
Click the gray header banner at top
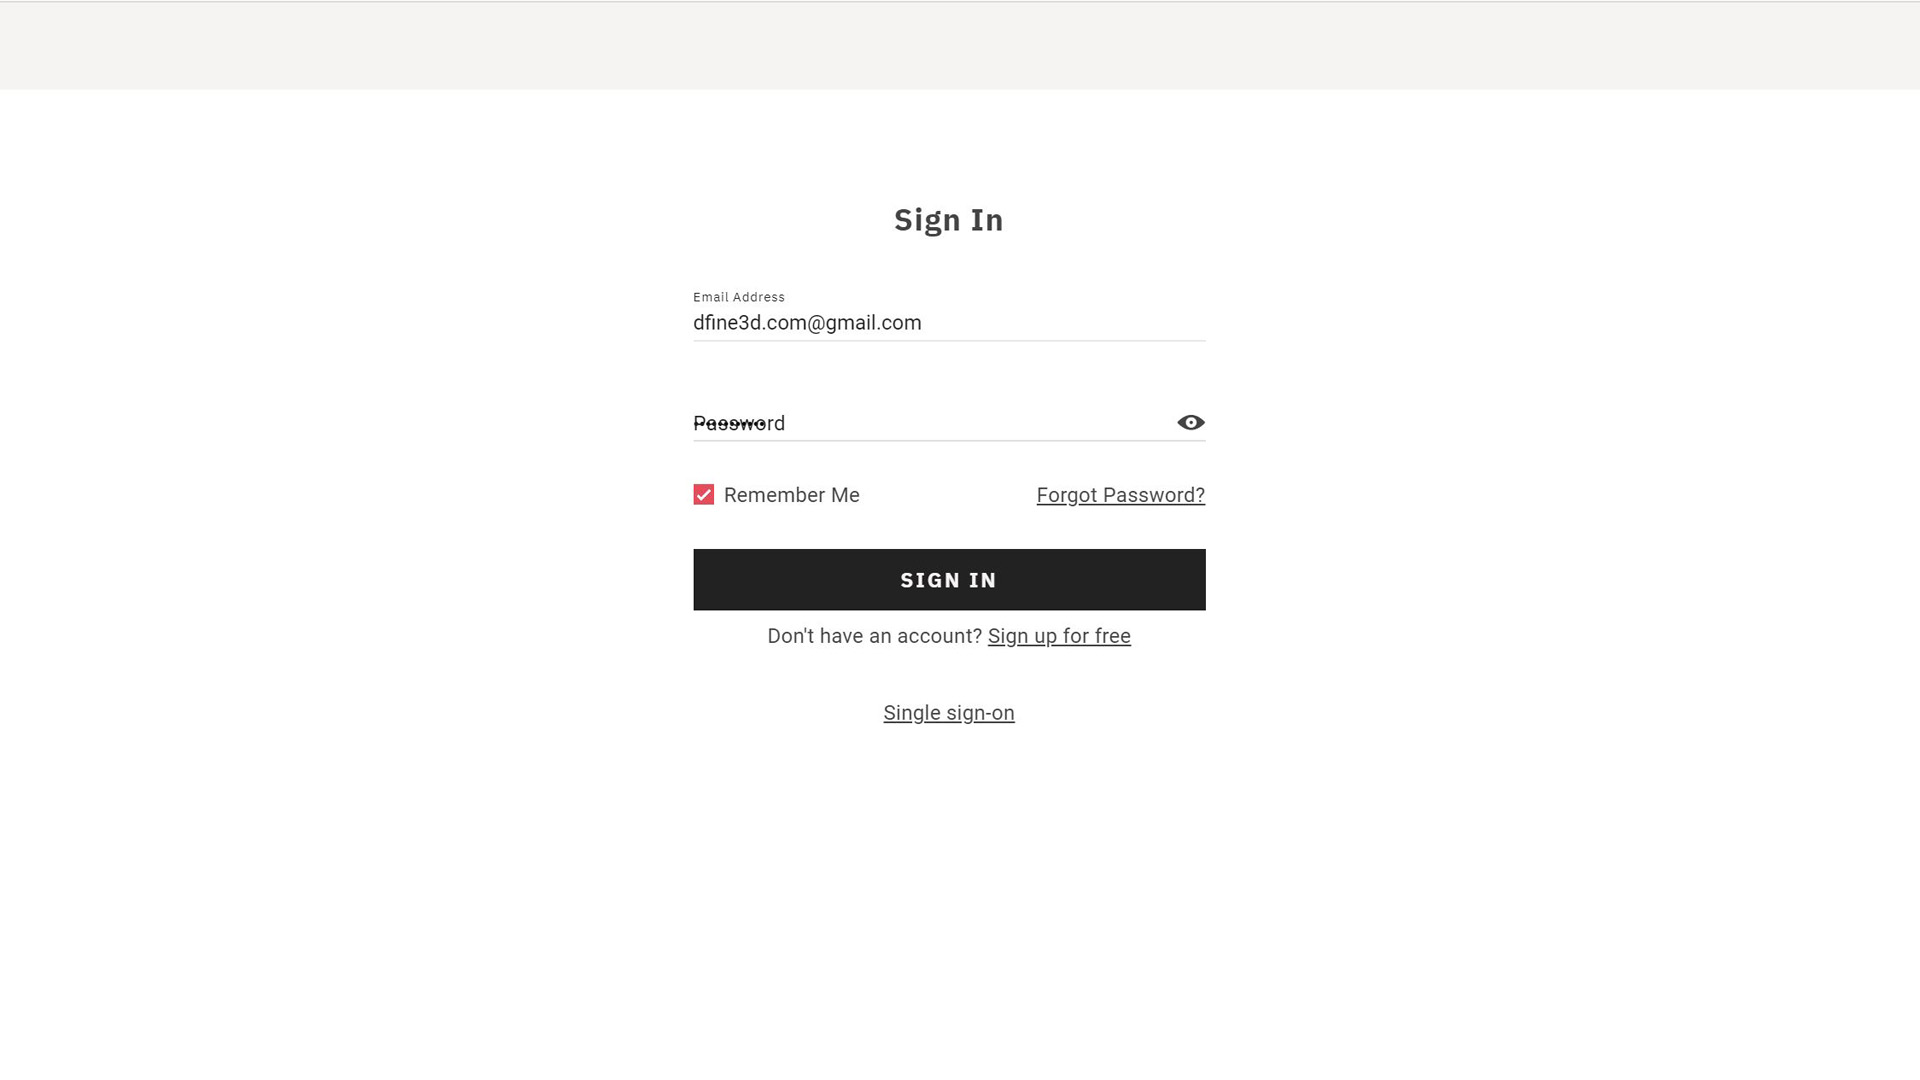[960, 46]
